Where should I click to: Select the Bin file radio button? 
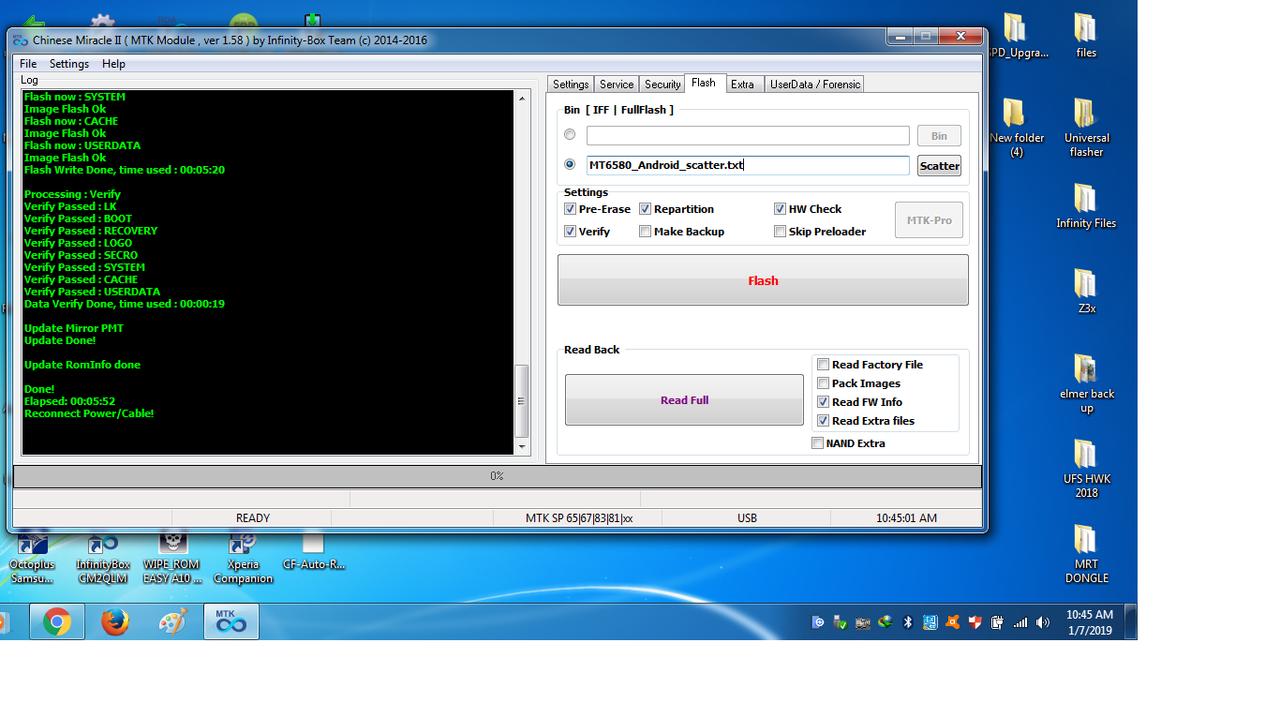570,134
